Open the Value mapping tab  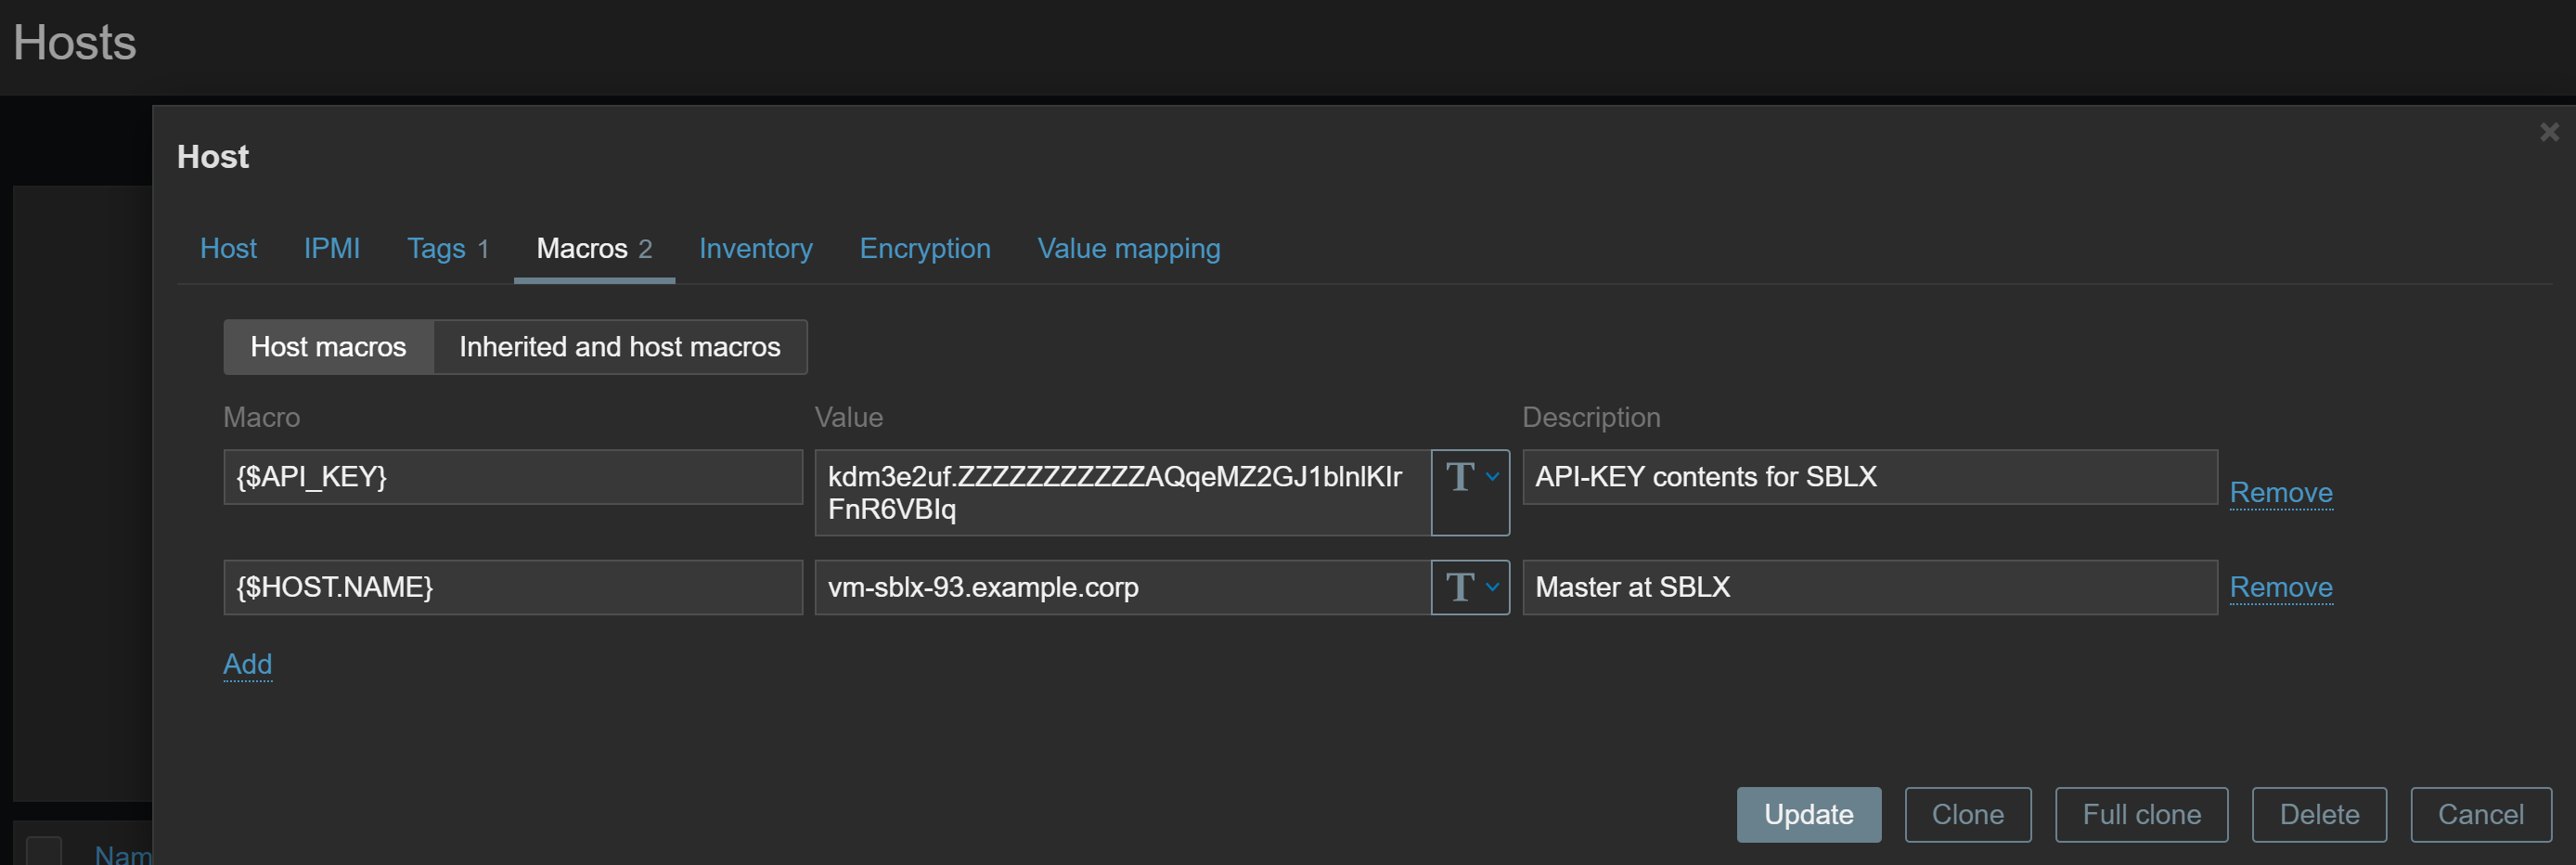coord(1128,248)
